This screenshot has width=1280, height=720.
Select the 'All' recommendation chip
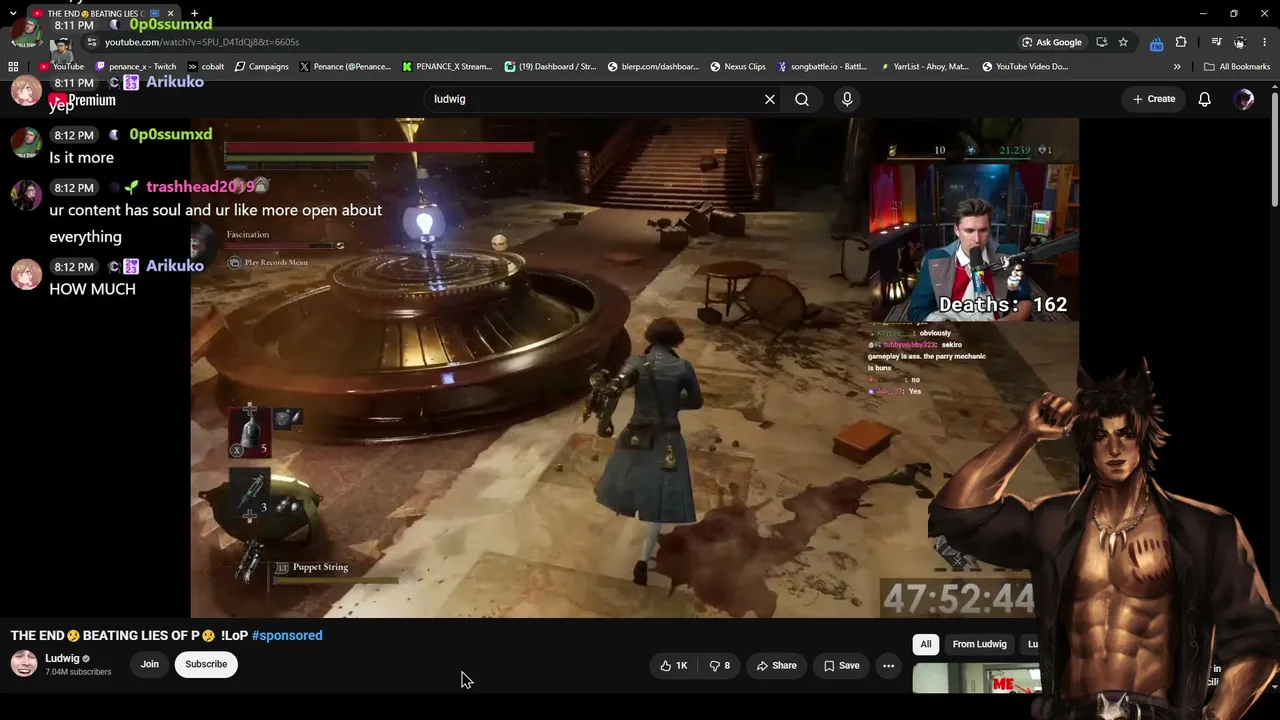(x=926, y=644)
